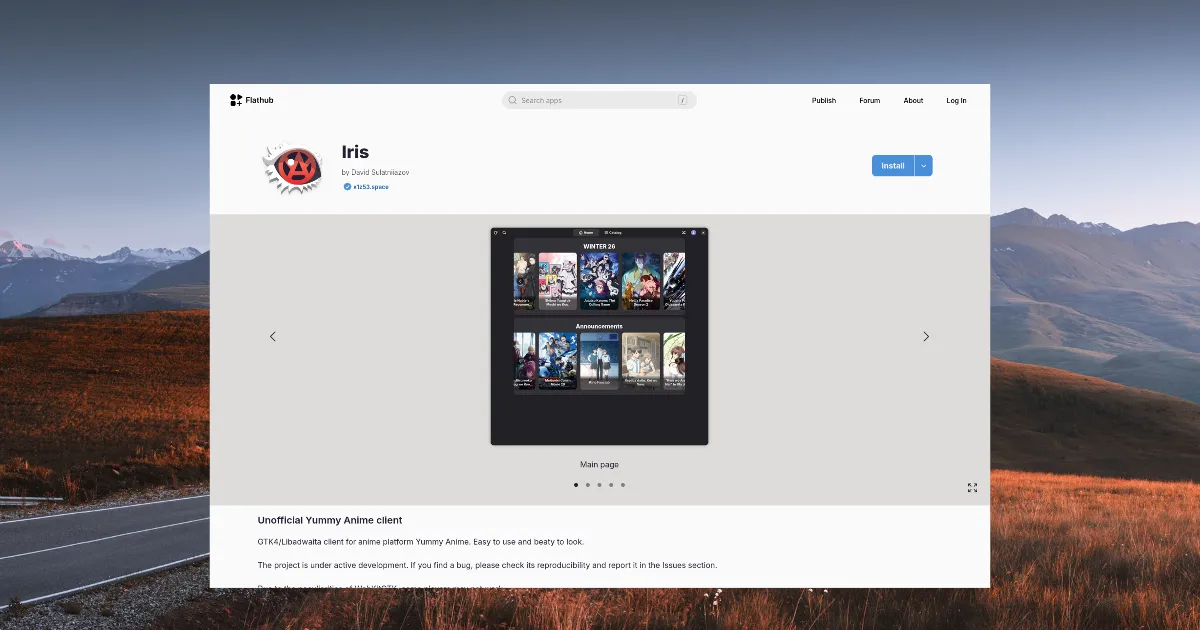The image size is (1200, 630).
Task: Open screenshot in fullscreen view
Action: [x=972, y=488]
